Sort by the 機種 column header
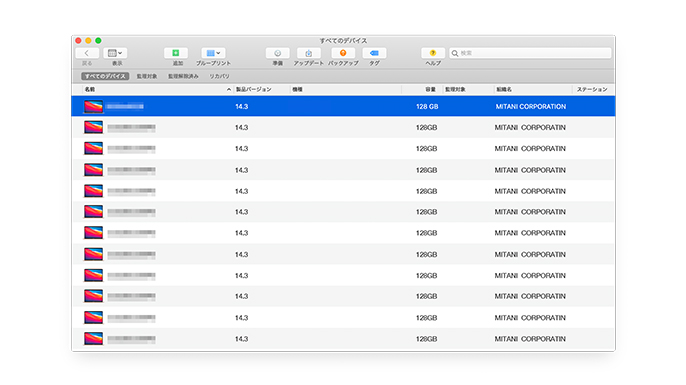Viewport: 686px width, 385px height. [x=298, y=89]
